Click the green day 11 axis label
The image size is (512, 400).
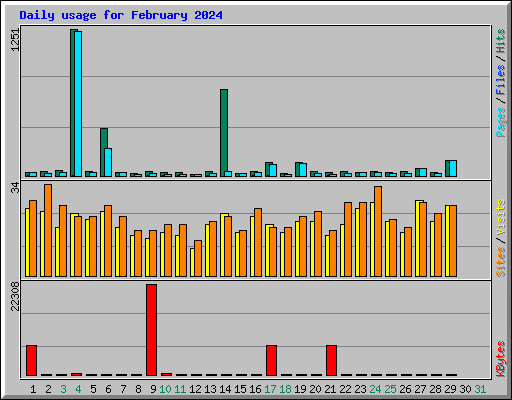coord(180,389)
